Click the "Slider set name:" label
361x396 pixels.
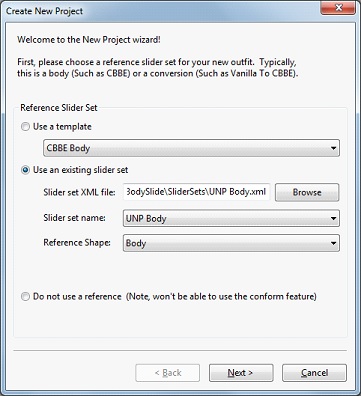[74, 218]
